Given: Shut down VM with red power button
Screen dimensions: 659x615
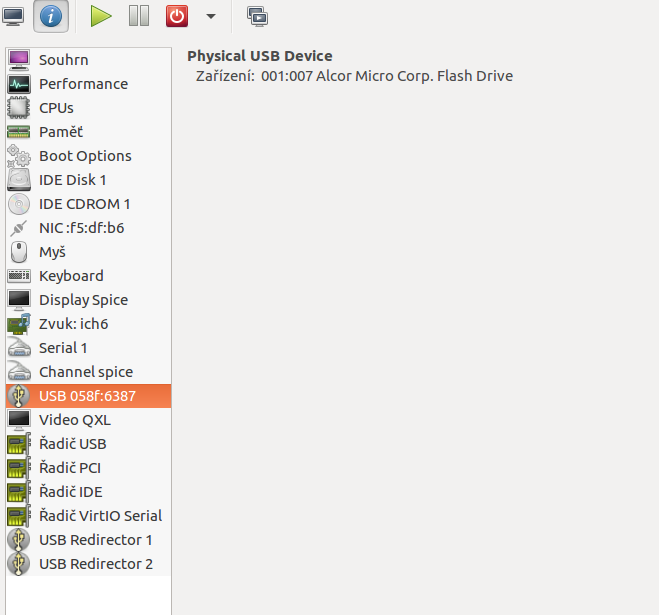Looking at the screenshot, I should click(177, 16).
